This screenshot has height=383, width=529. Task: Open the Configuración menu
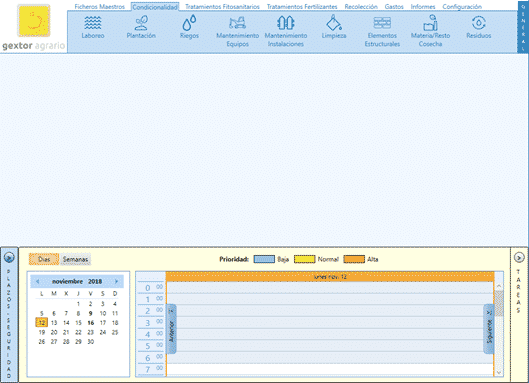(462, 6)
